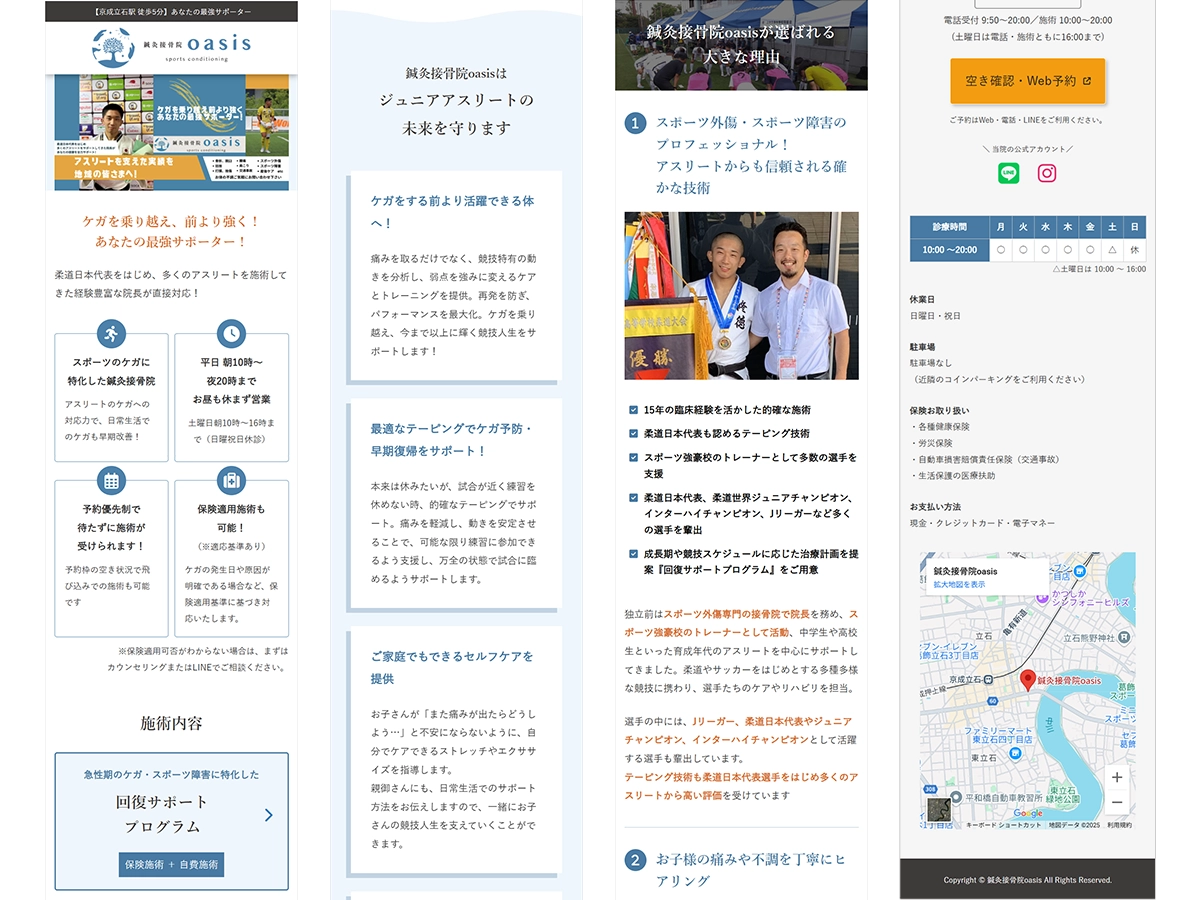The height and width of the screenshot is (900, 1200).
Task: Click the tree logo of oasis clinic
Action: point(113,47)
